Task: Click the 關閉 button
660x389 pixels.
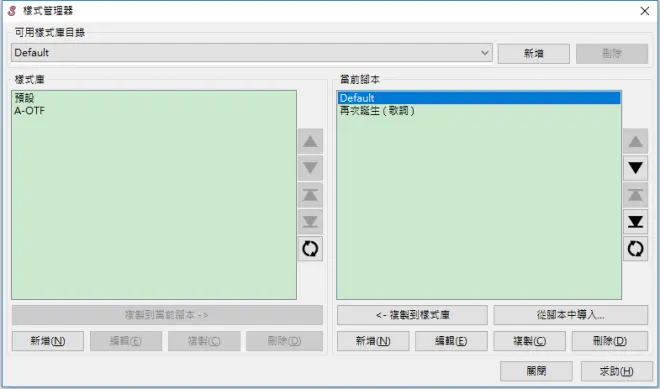Action: tap(536, 371)
